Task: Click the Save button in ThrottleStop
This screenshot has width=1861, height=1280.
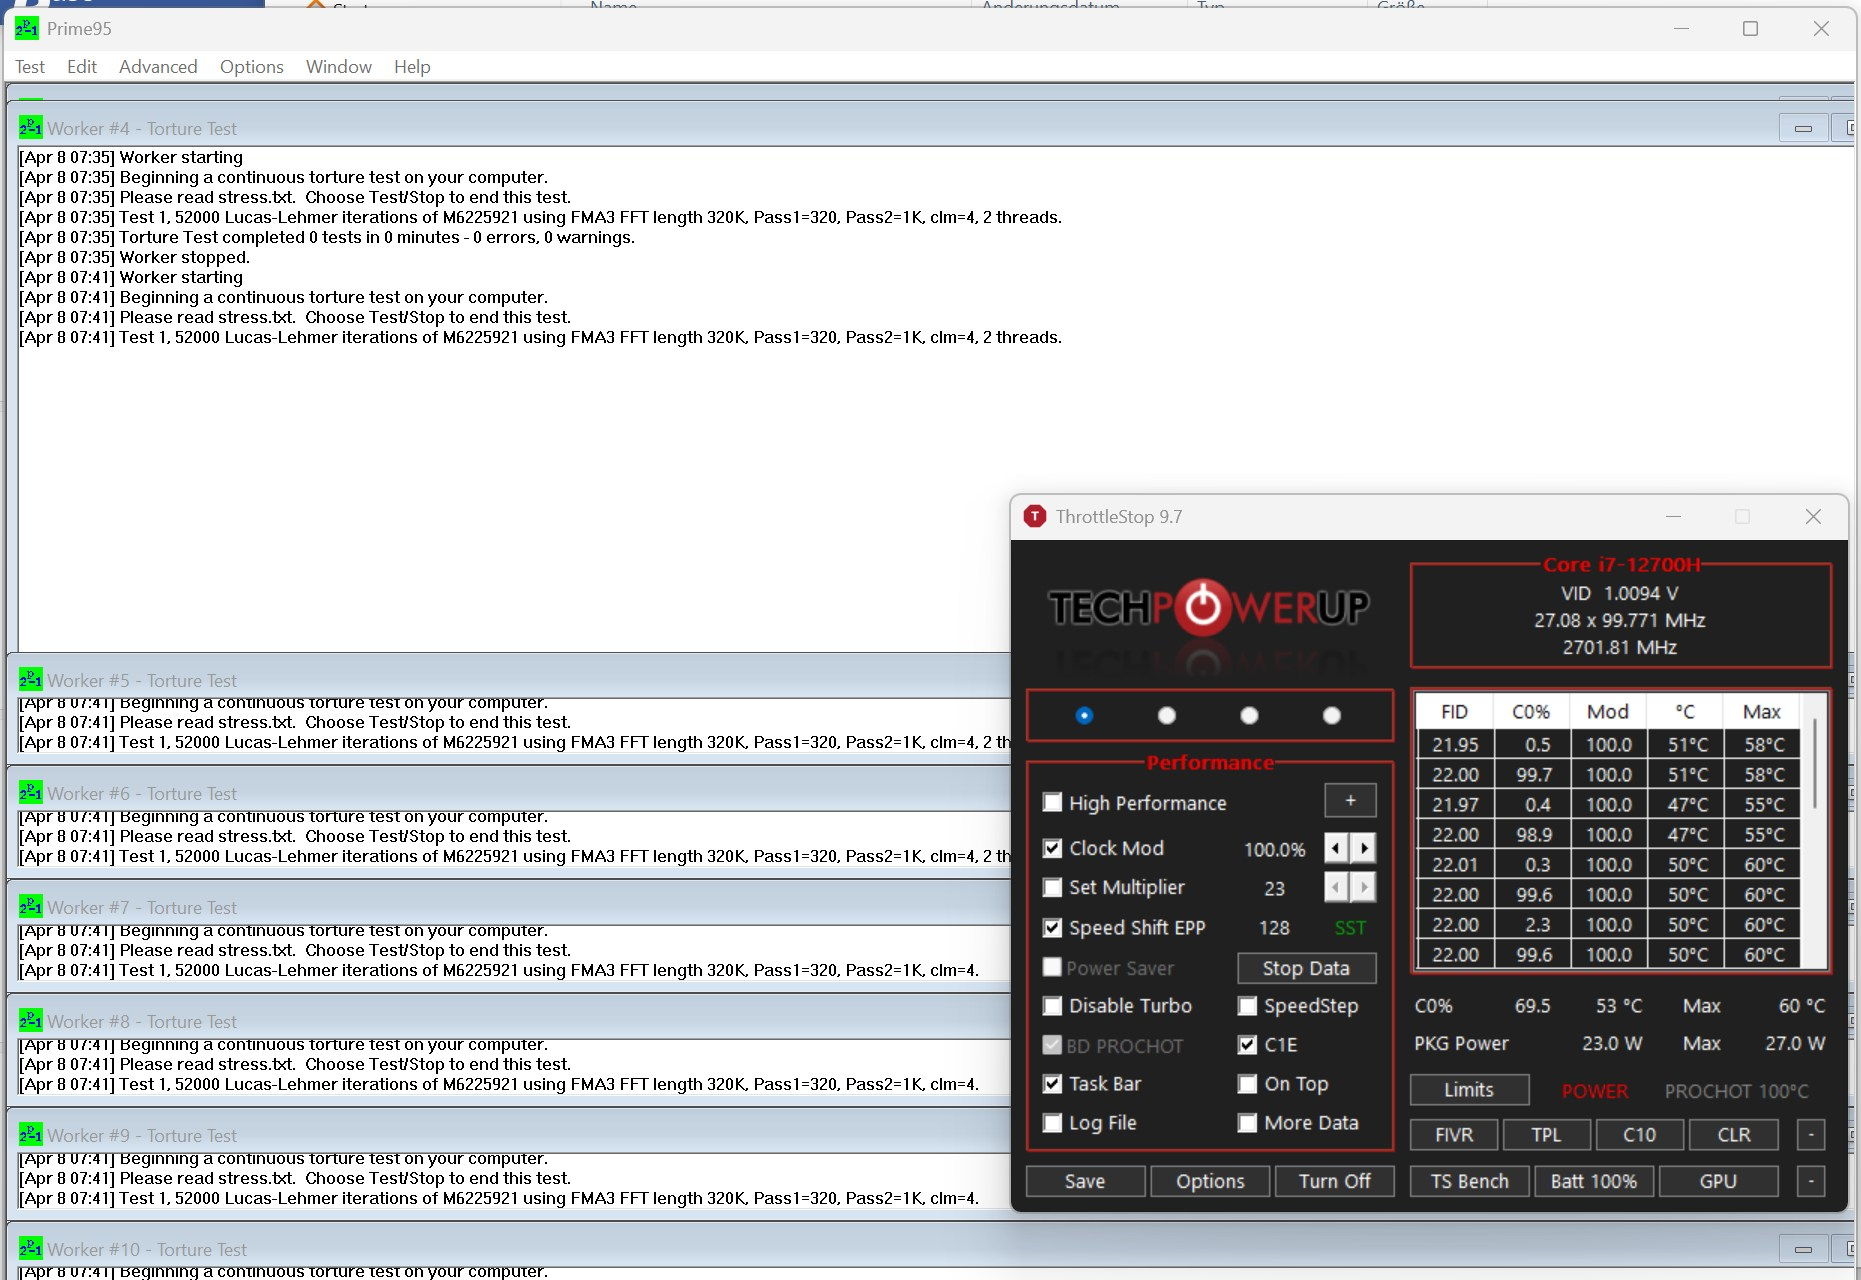Action: pos(1085,1181)
